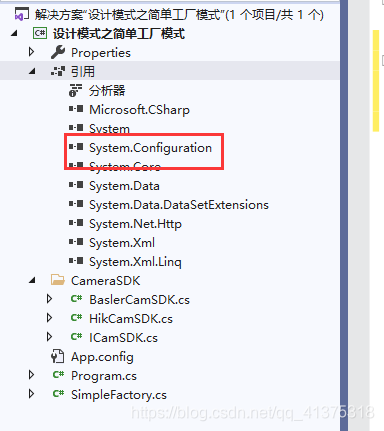384x431 pixels.
Task: Expand the ICamSDK.cs node
Action: pyautogui.click(x=50, y=337)
